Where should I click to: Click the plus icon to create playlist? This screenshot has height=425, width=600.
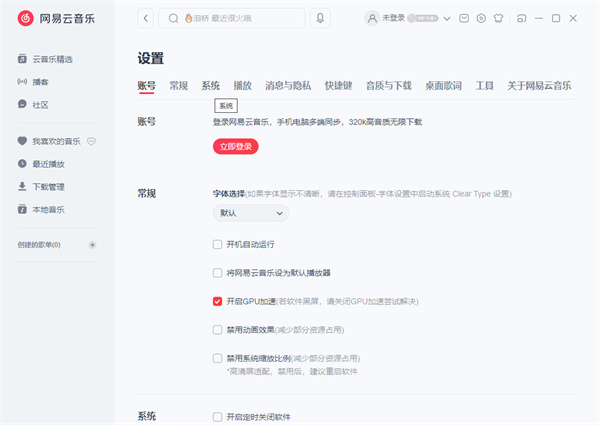92,245
